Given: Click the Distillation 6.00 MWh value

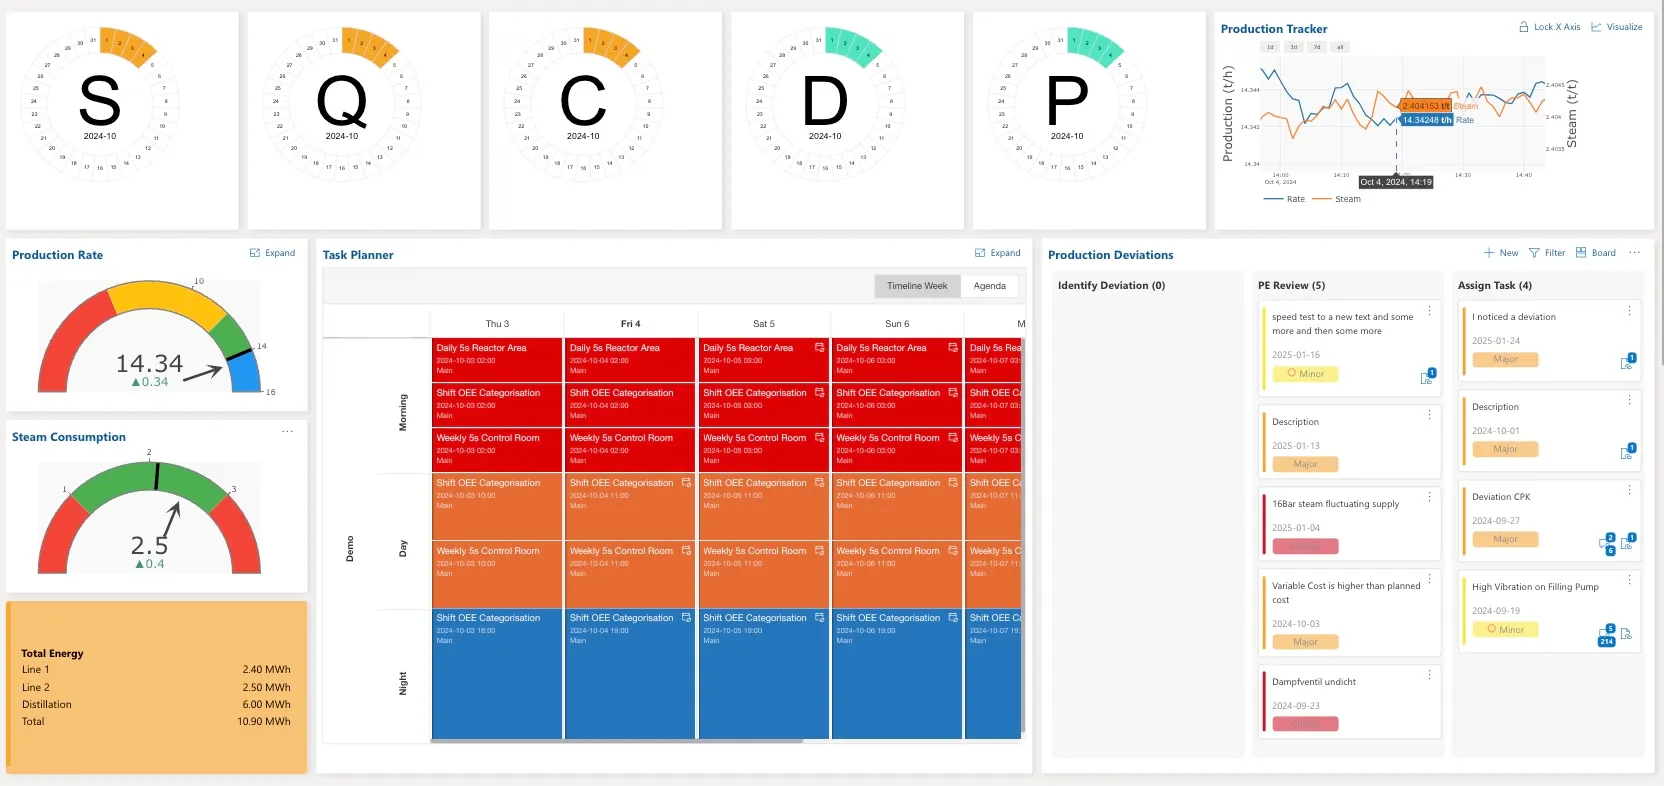Looking at the screenshot, I should click(266, 704).
